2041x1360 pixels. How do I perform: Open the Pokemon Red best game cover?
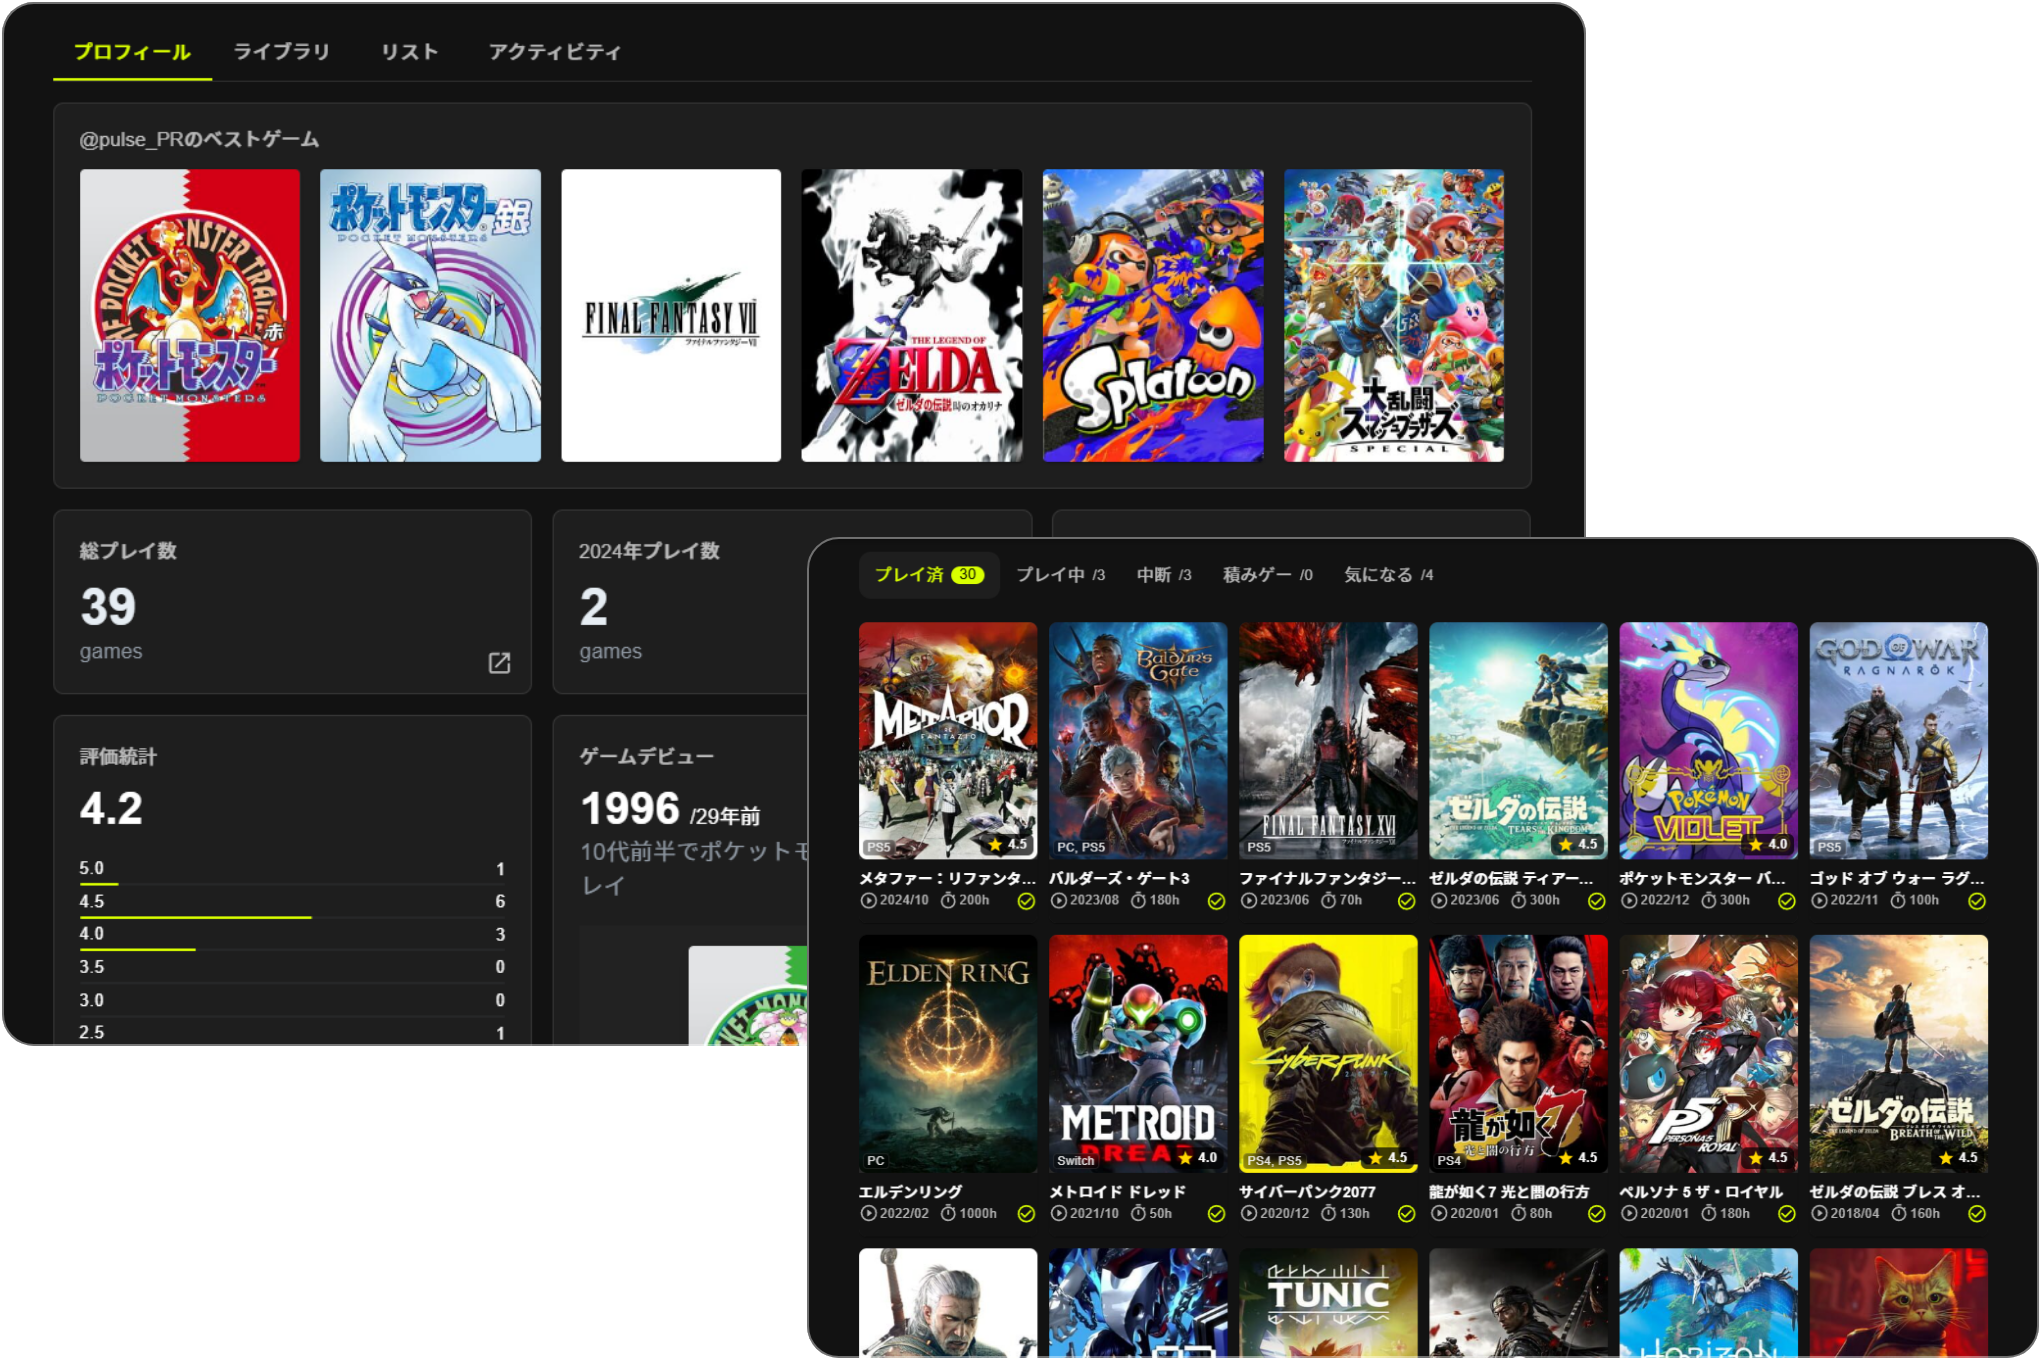point(190,315)
